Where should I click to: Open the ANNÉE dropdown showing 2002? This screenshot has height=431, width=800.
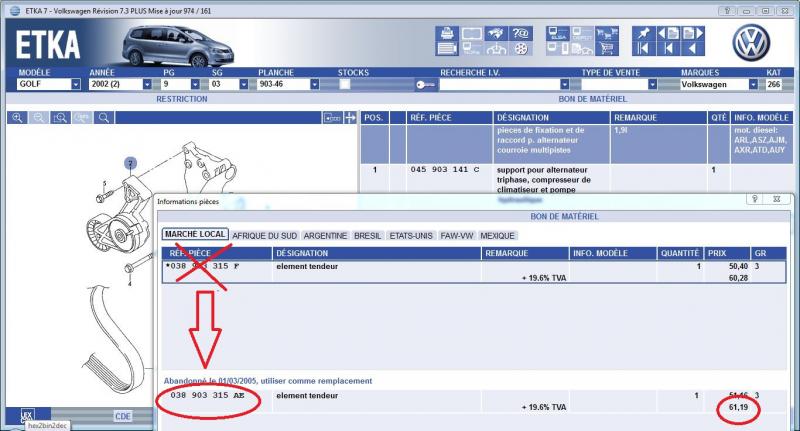147,84
